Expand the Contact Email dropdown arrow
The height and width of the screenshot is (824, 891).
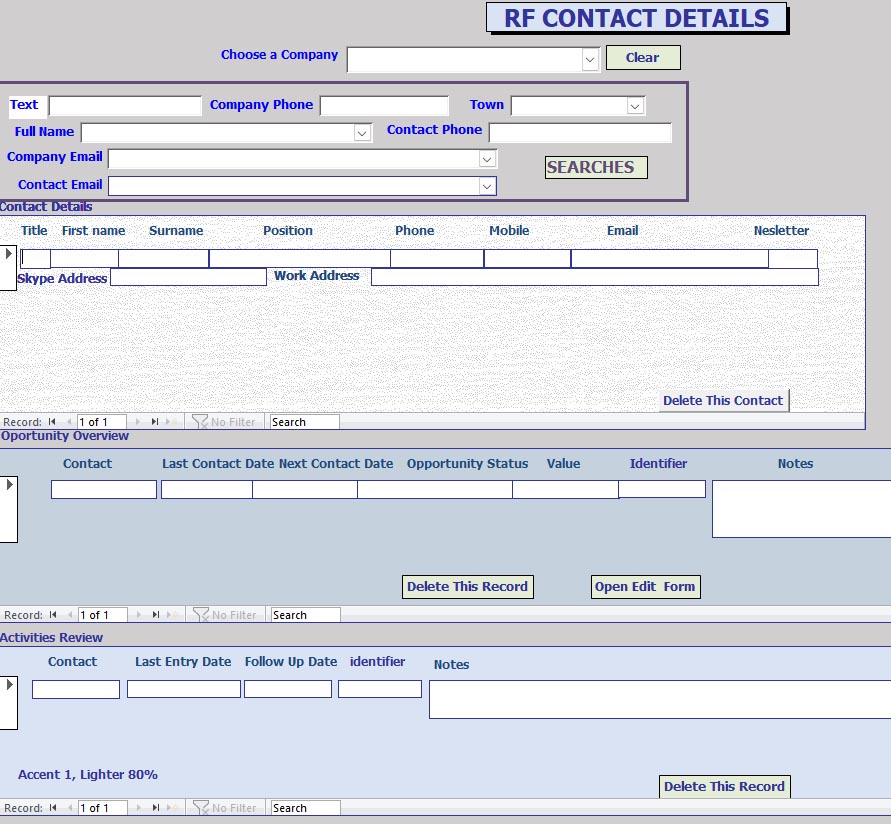487,186
